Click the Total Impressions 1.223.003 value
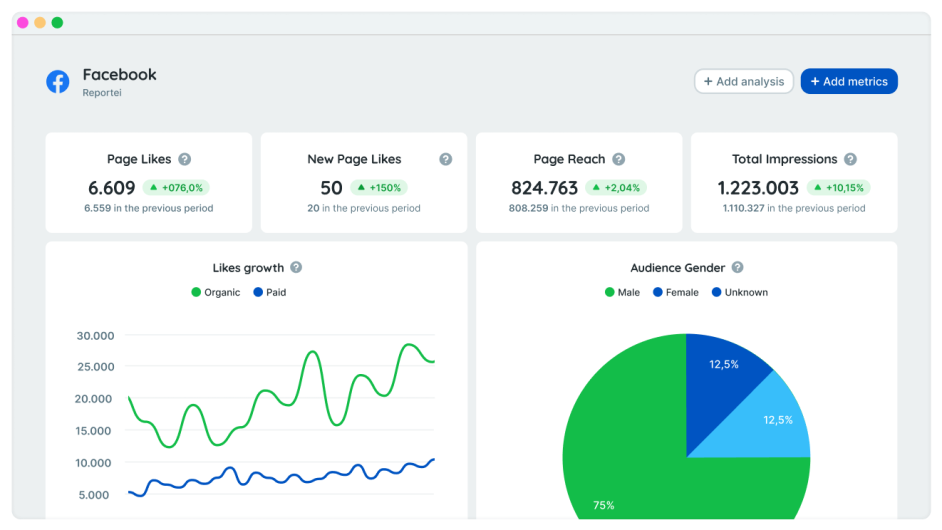Image resolution: width=942 pixels, height=530 pixels. pos(758,188)
